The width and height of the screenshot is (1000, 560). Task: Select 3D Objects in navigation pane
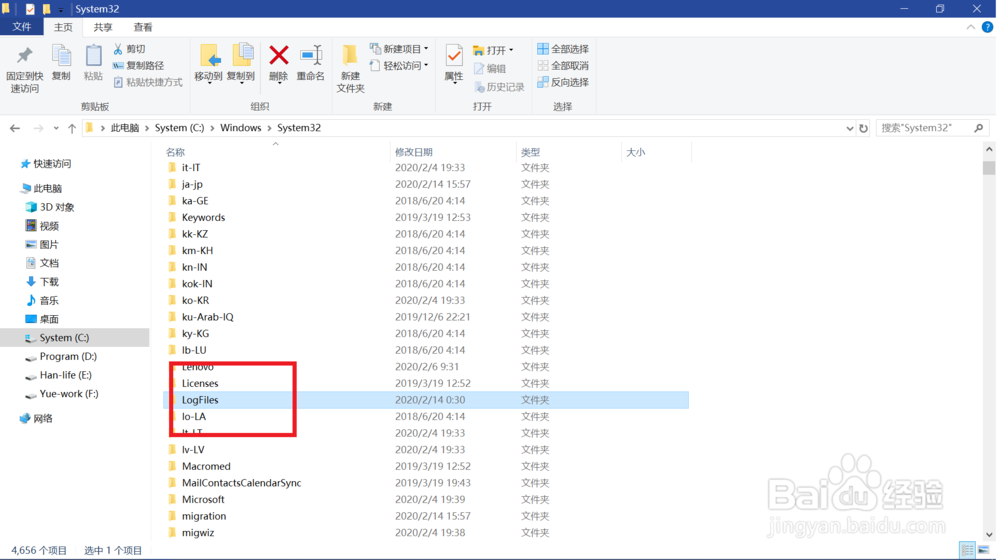50,207
